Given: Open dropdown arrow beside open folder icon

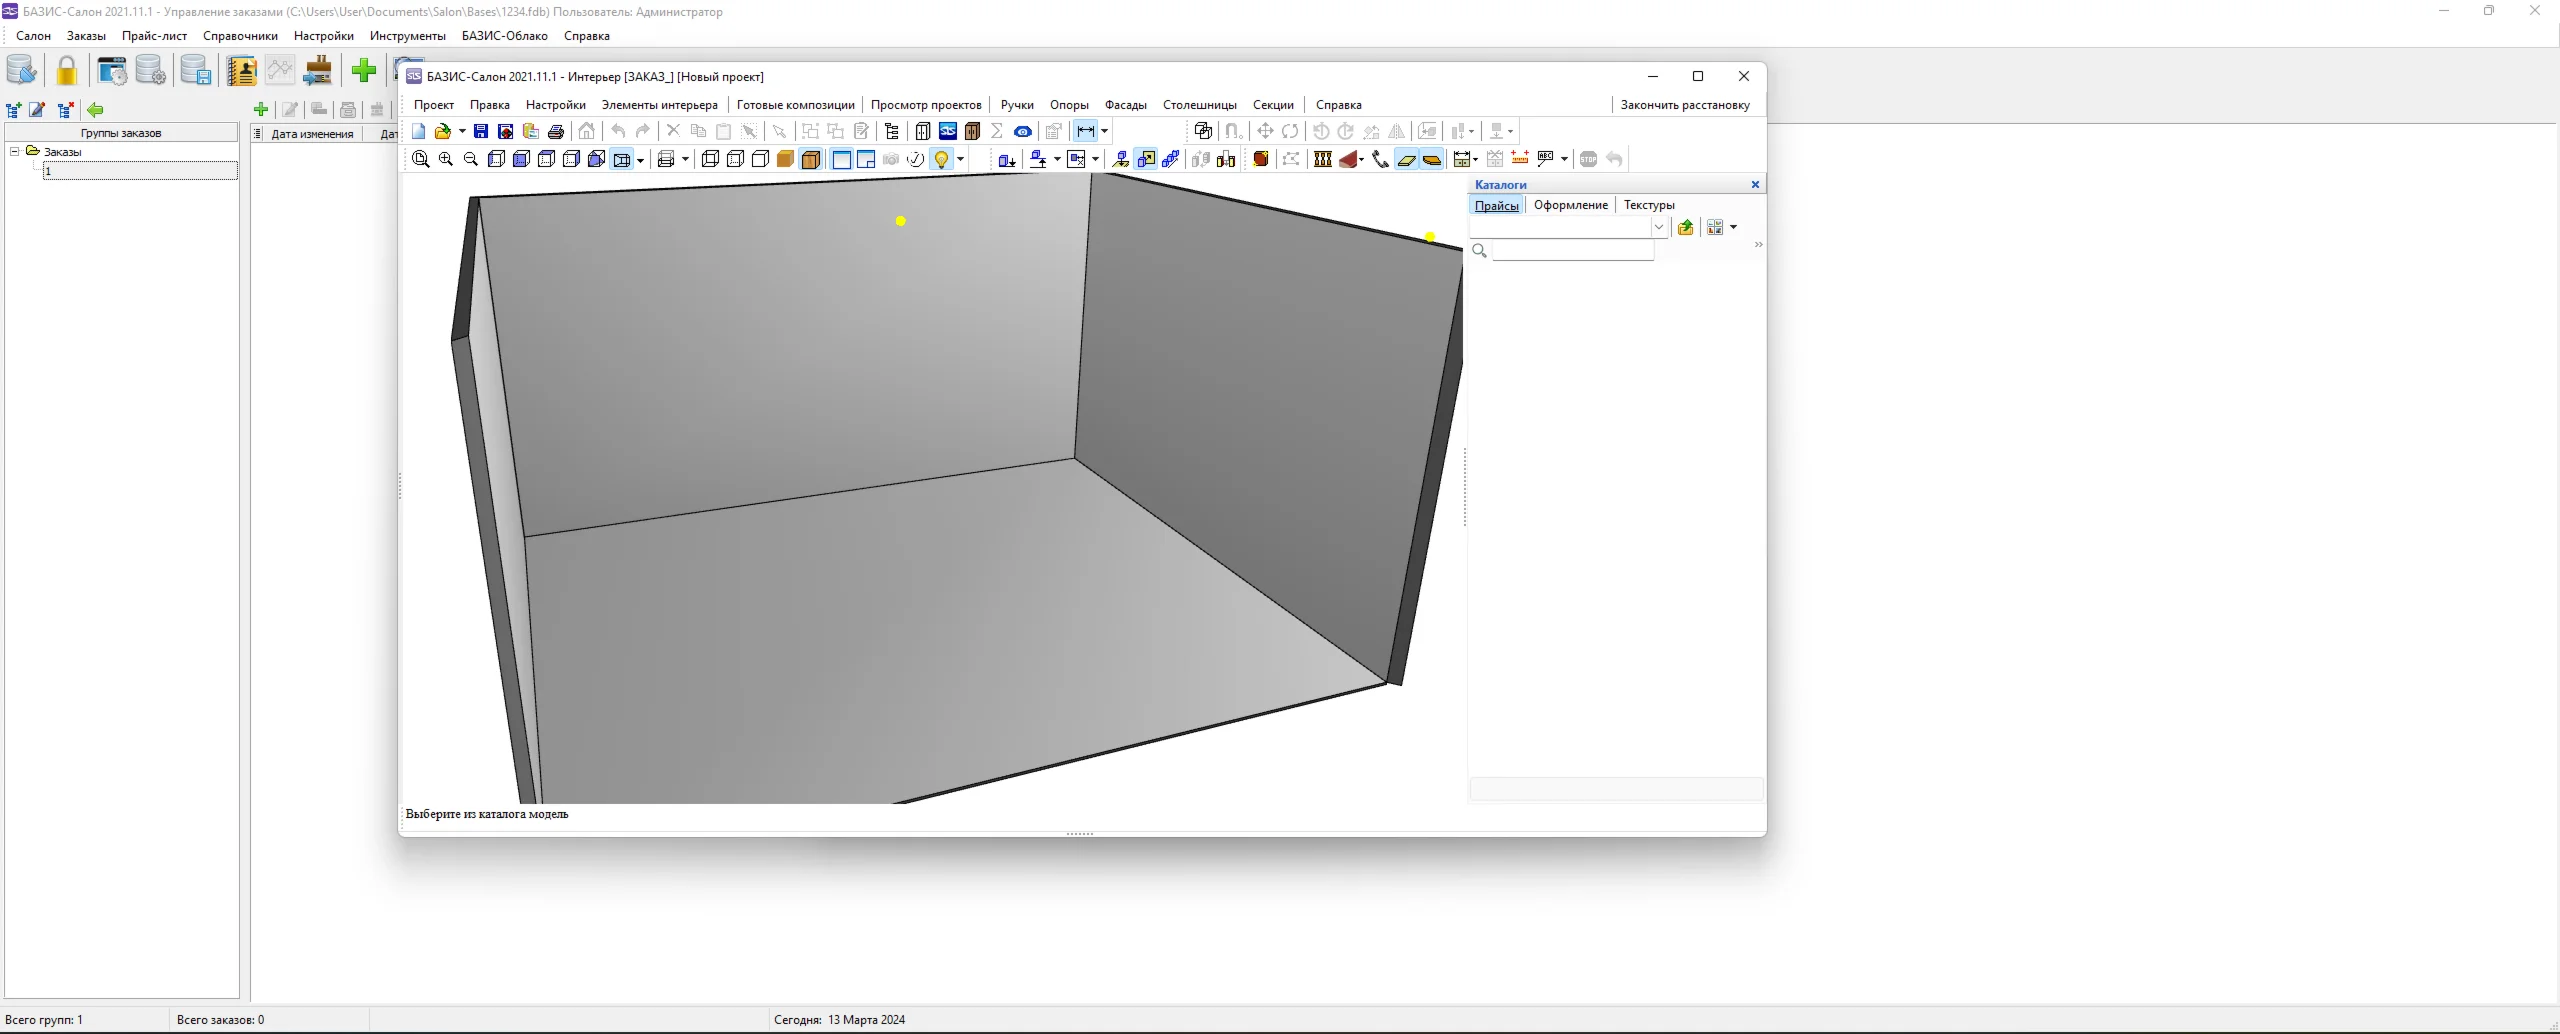Looking at the screenshot, I should [x=462, y=131].
